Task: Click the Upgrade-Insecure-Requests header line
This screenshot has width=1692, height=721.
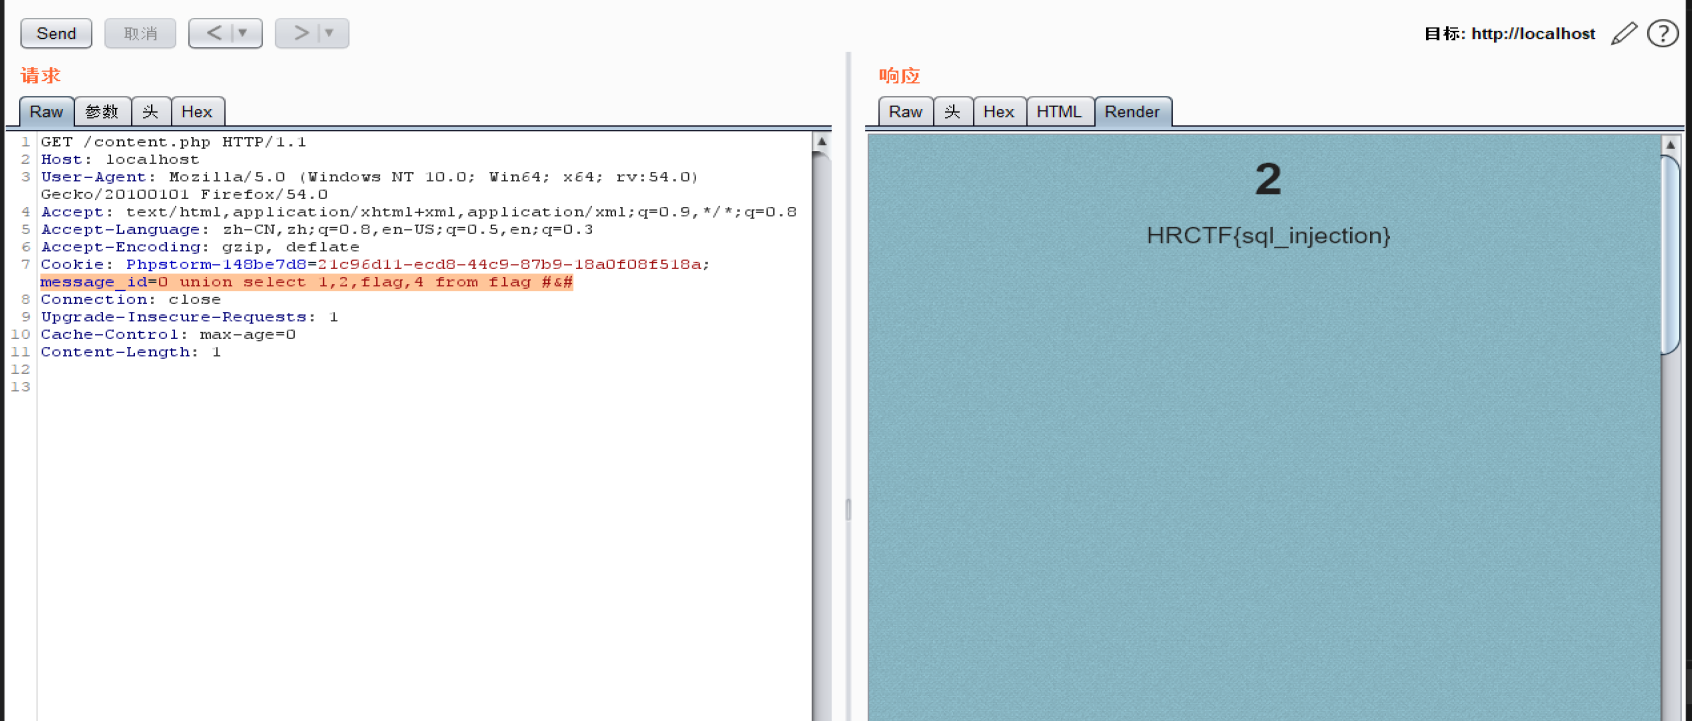Action: pyautogui.click(x=190, y=317)
